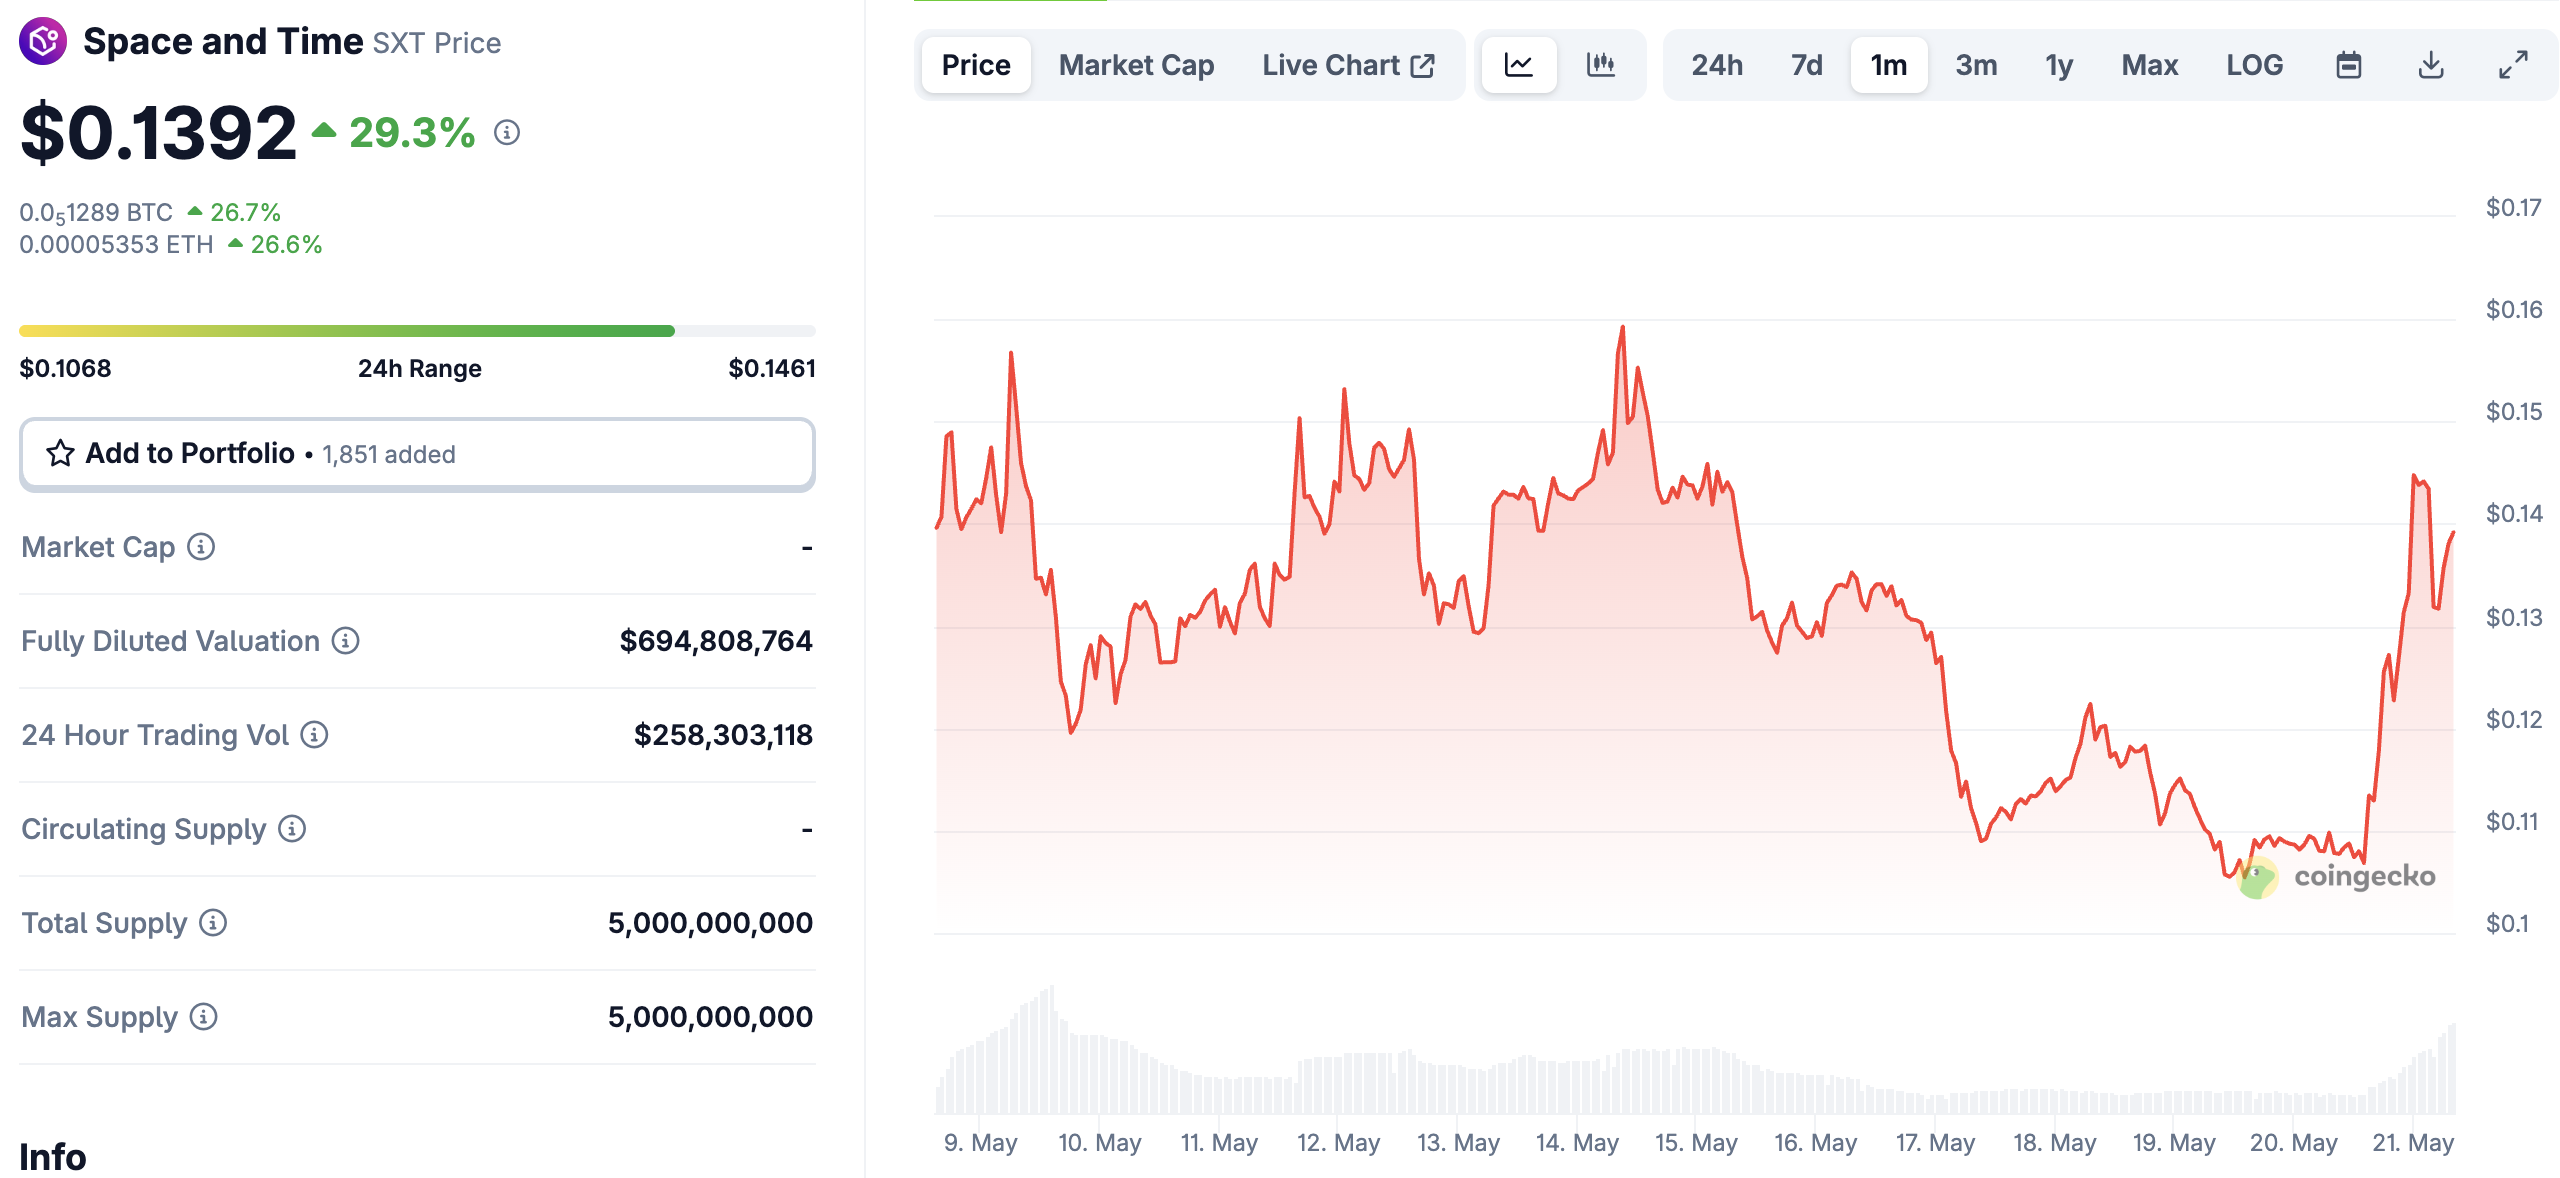Set chart range to 1m
This screenshot has width=2560, height=1178.
(x=1889, y=65)
